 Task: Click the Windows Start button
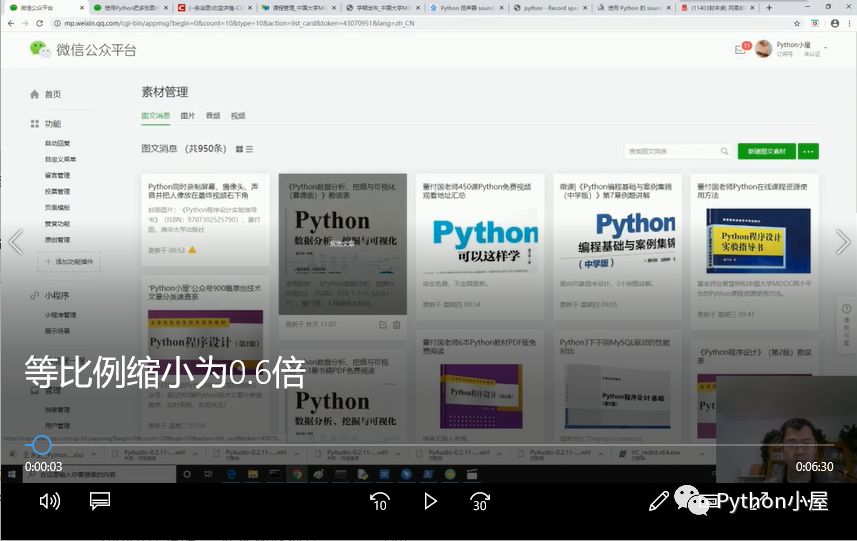(11, 474)
